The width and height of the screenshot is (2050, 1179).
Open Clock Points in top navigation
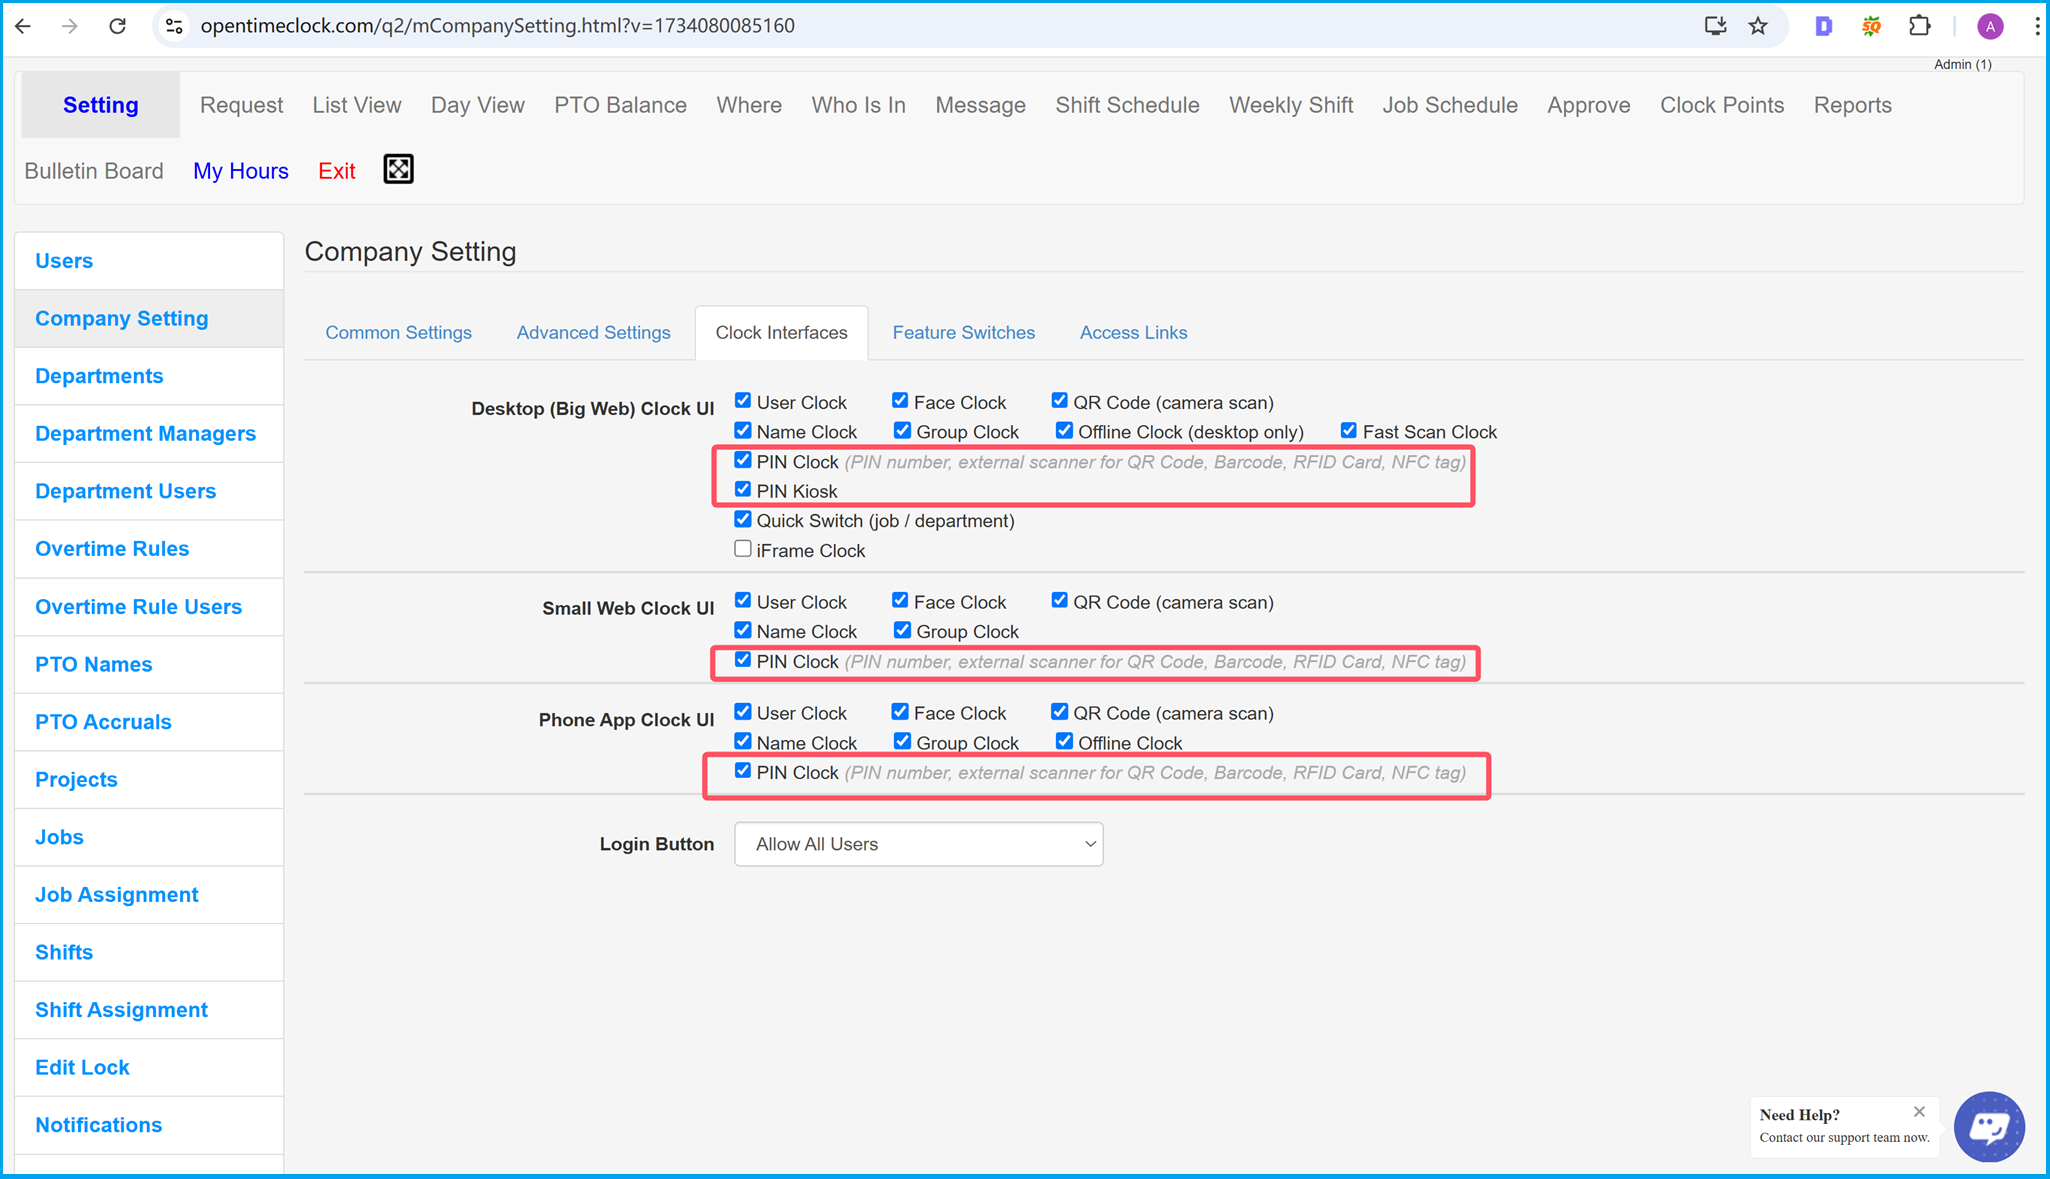click(1721, 105)
